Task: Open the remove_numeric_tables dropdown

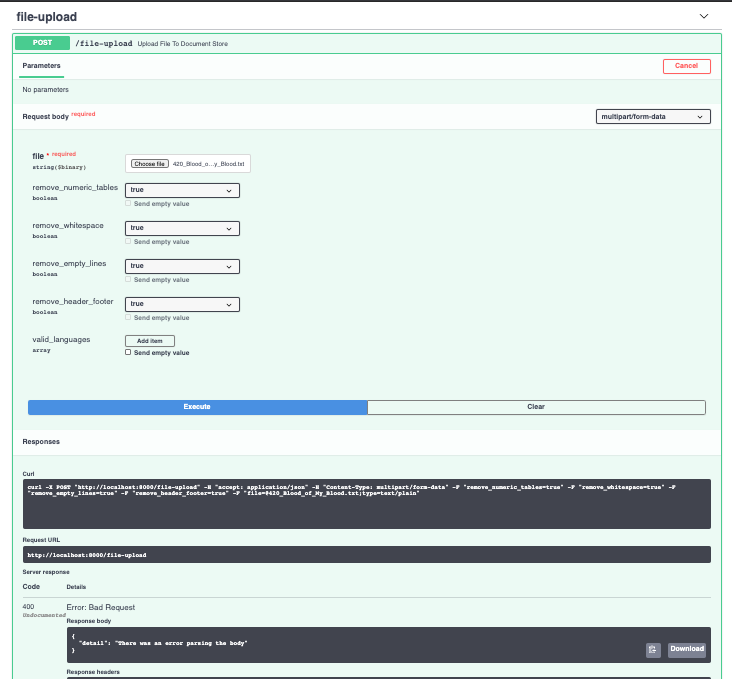Action: click(x=182, y=190)
